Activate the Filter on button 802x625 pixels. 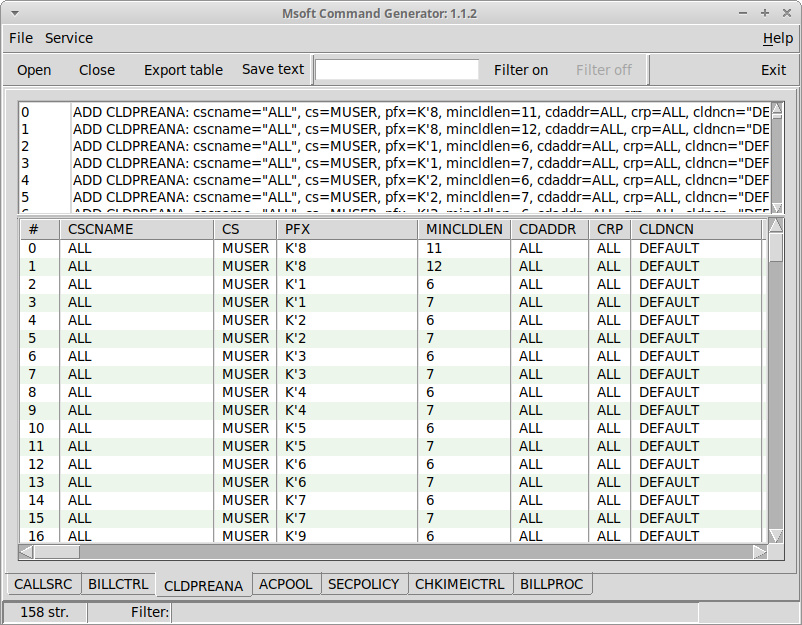tap(521, 70)
